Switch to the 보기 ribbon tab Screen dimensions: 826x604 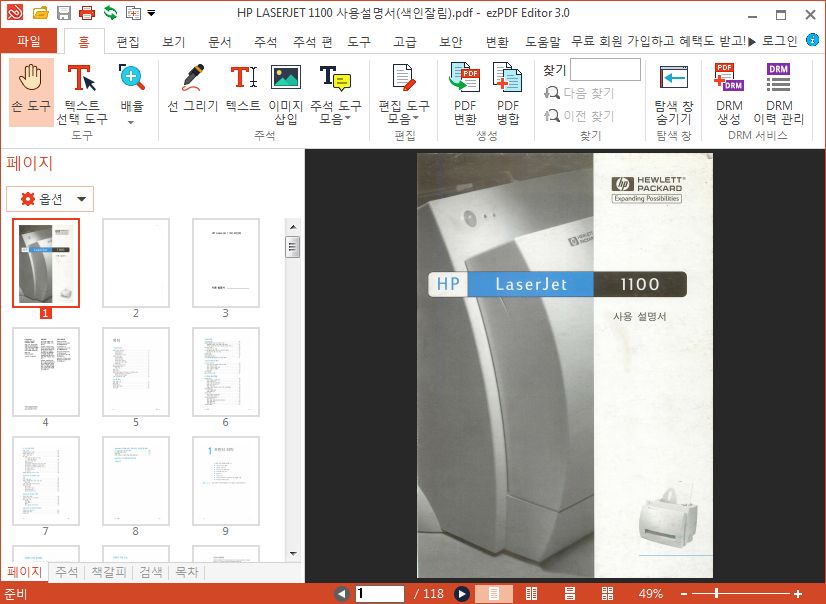[173, 41]
